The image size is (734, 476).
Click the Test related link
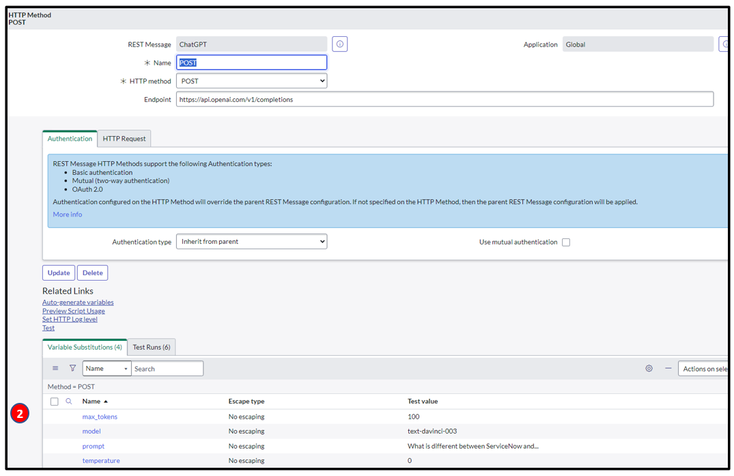pyautogui.click(x=48, y=328)
